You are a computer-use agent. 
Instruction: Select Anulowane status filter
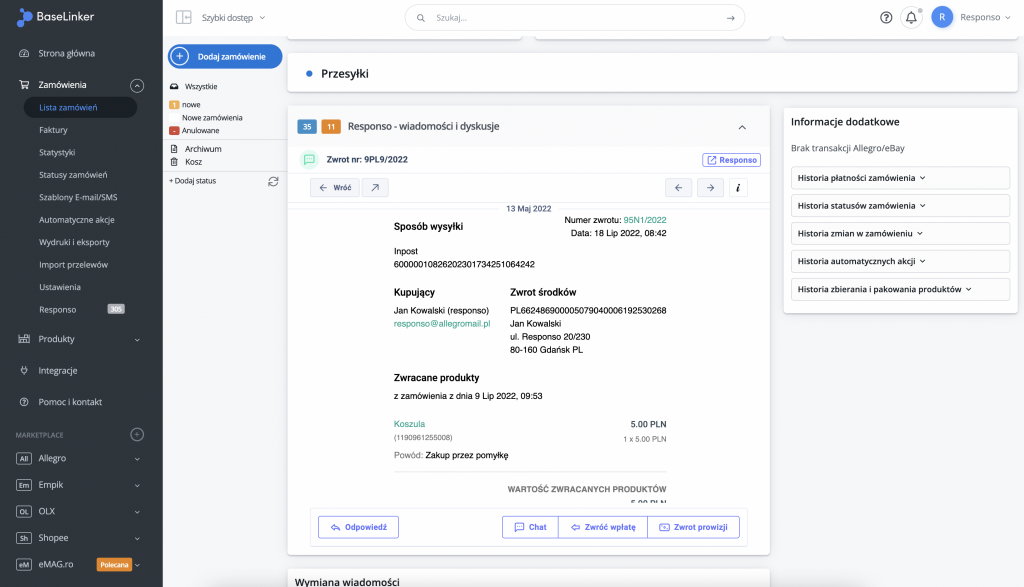point(200,131)
